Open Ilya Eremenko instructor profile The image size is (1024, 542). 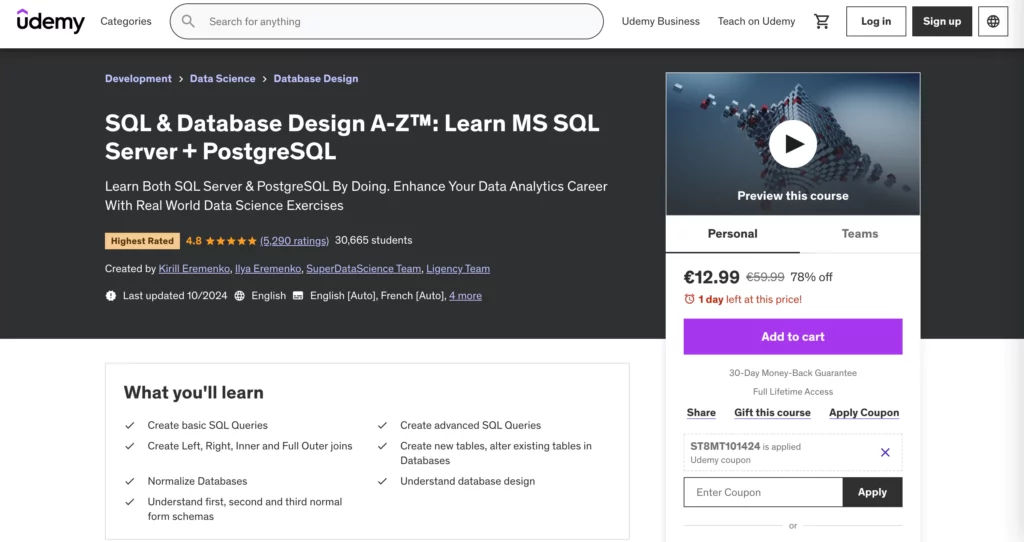[x=268, y=268]
